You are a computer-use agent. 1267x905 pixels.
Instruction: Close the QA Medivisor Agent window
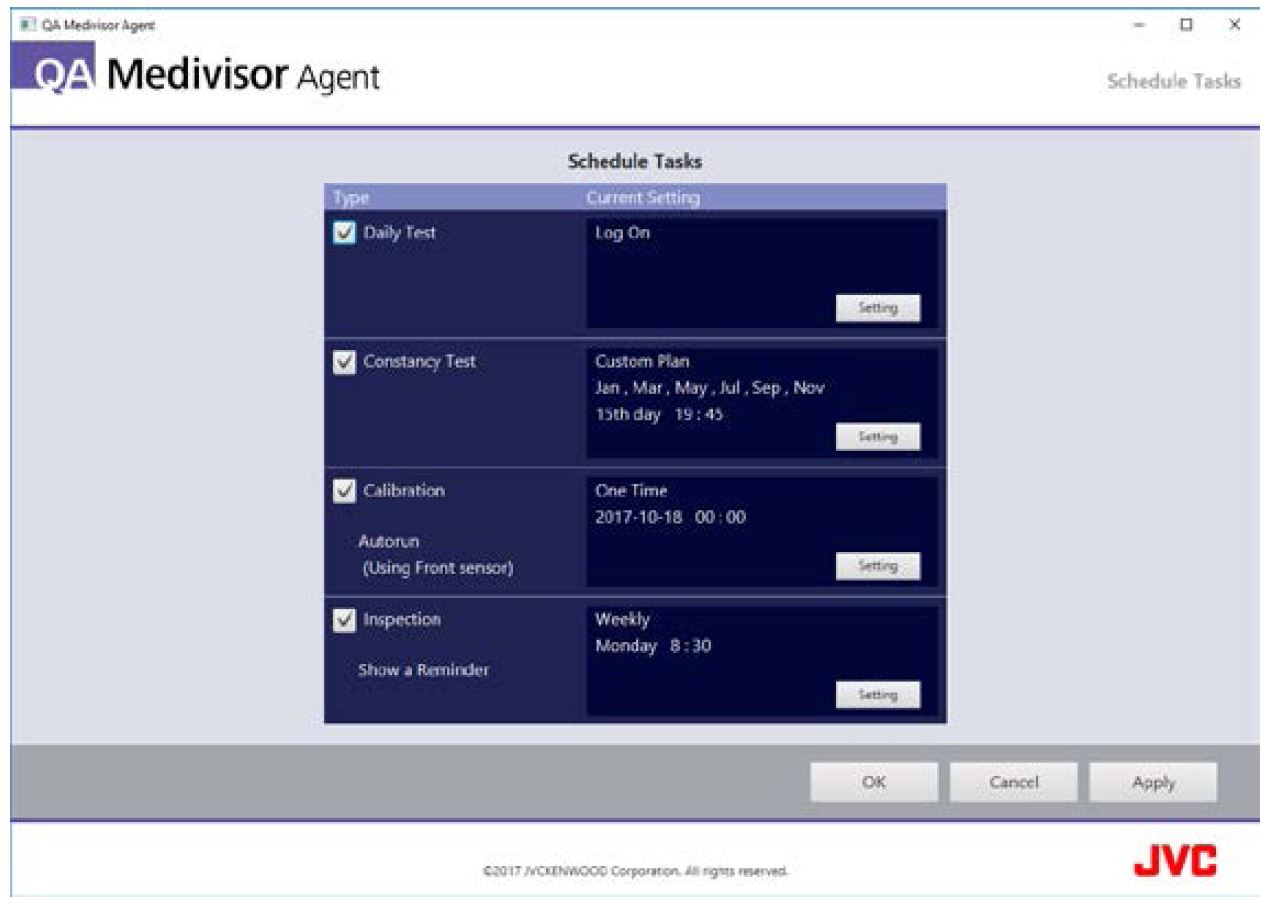1233,23
